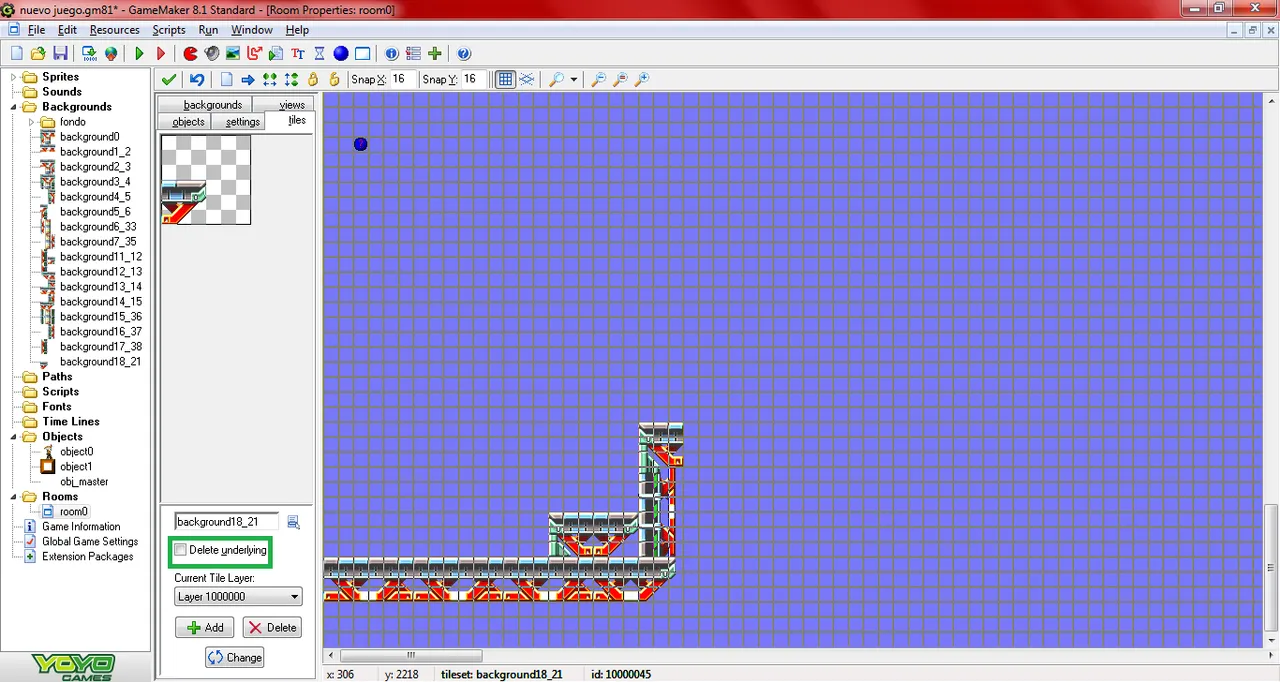Run the game with green arrow

click(139, 53)
